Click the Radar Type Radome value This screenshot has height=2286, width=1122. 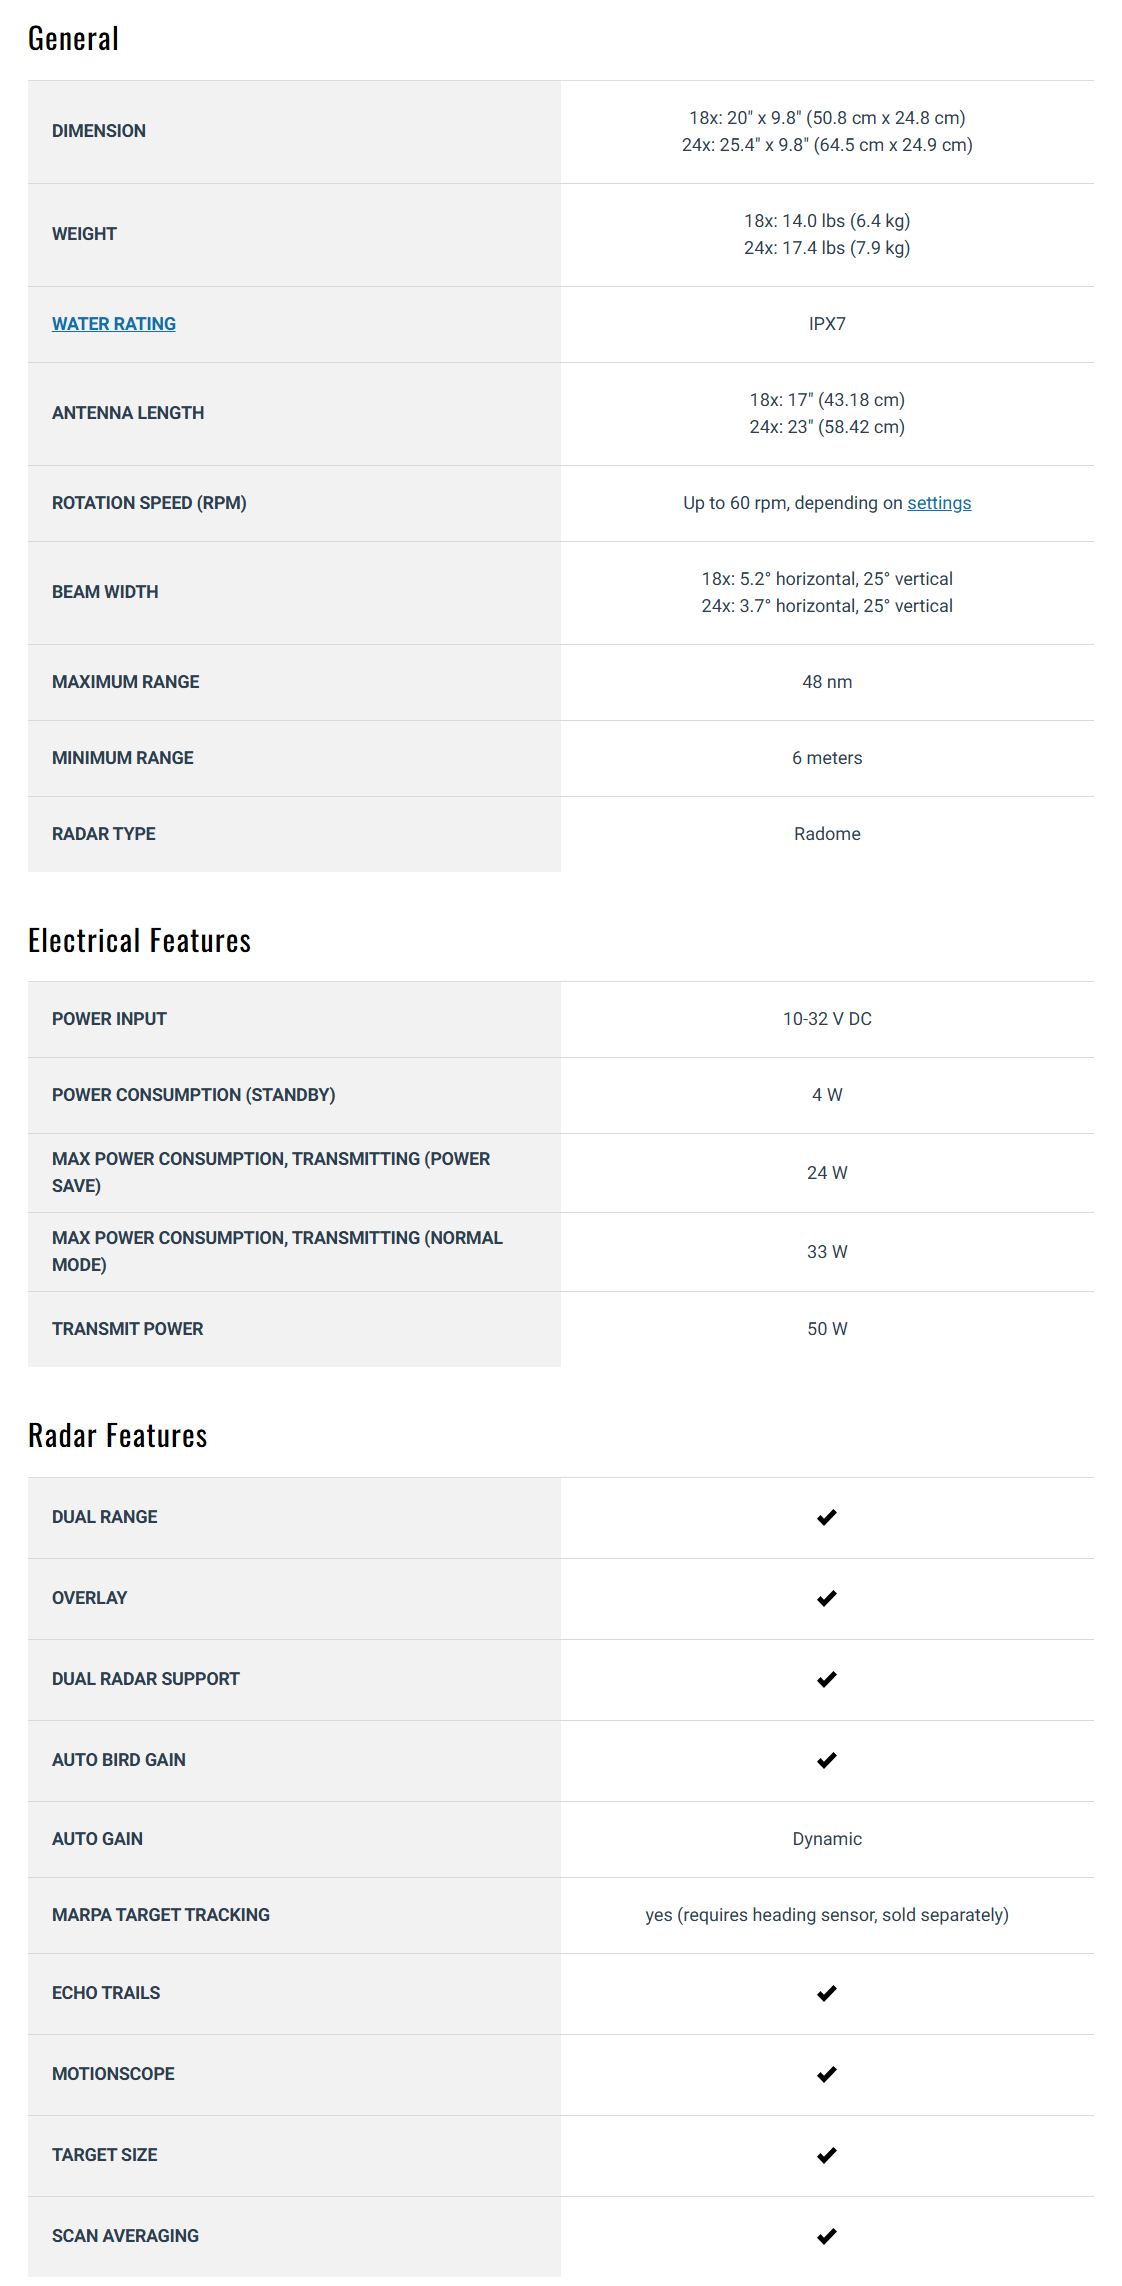pos(827,834)
